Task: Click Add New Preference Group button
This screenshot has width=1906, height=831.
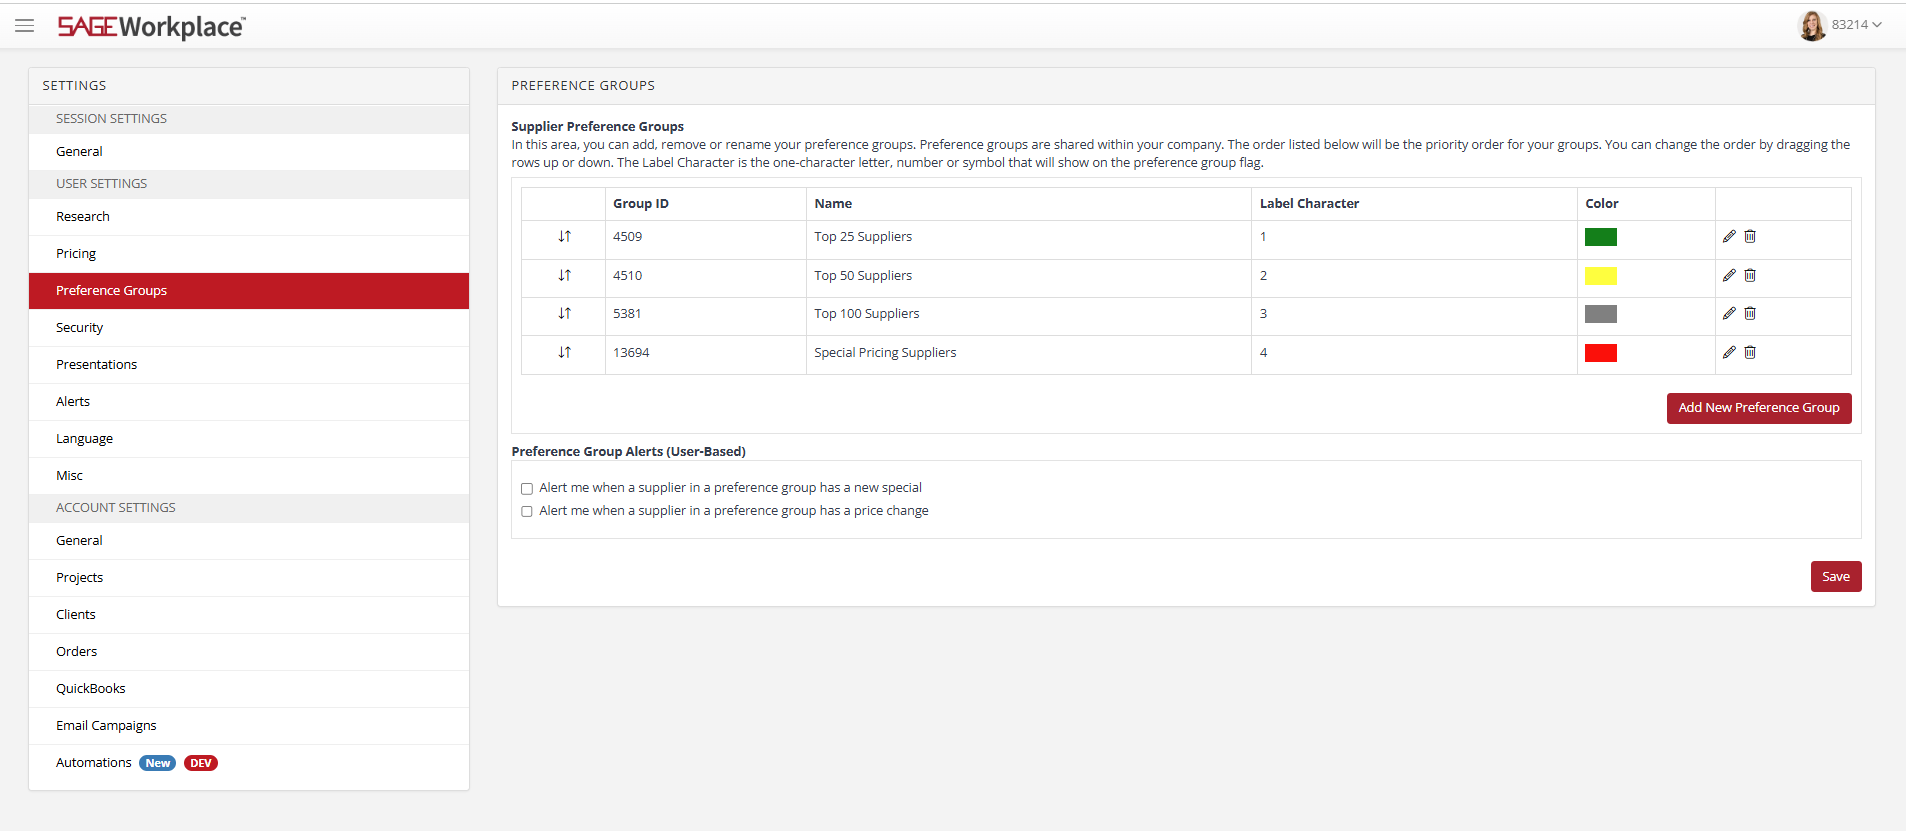Action: coord(1759,408)
